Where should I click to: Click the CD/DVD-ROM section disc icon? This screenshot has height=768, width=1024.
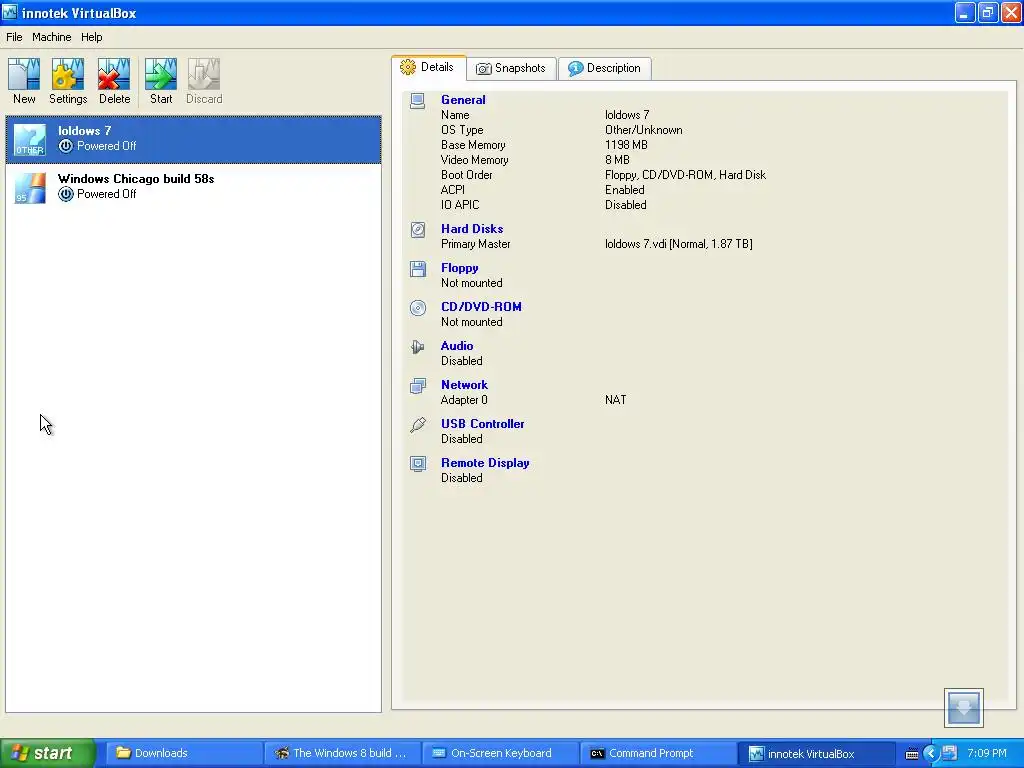418,308
